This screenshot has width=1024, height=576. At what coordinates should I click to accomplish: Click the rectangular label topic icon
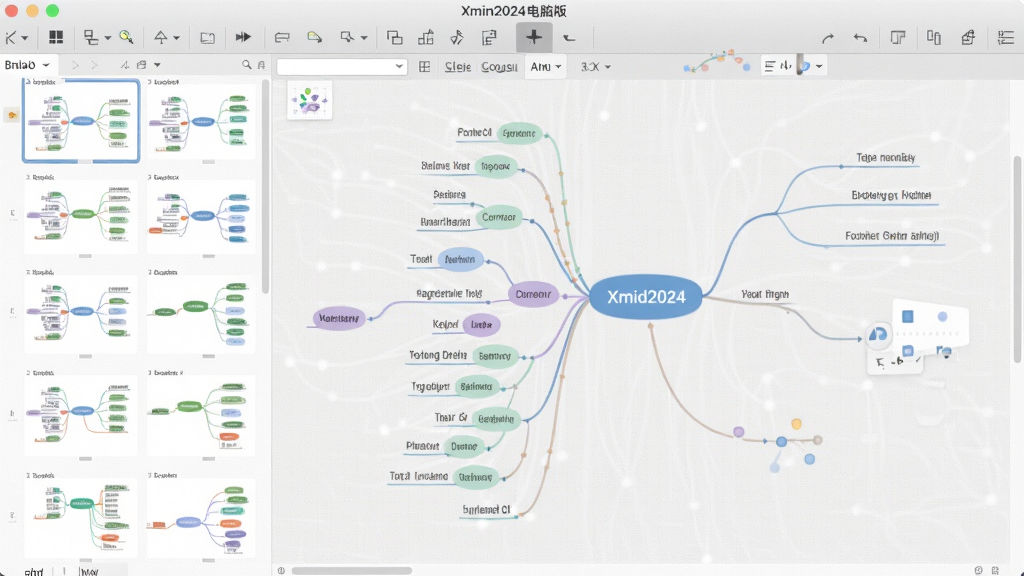point(282,37)
